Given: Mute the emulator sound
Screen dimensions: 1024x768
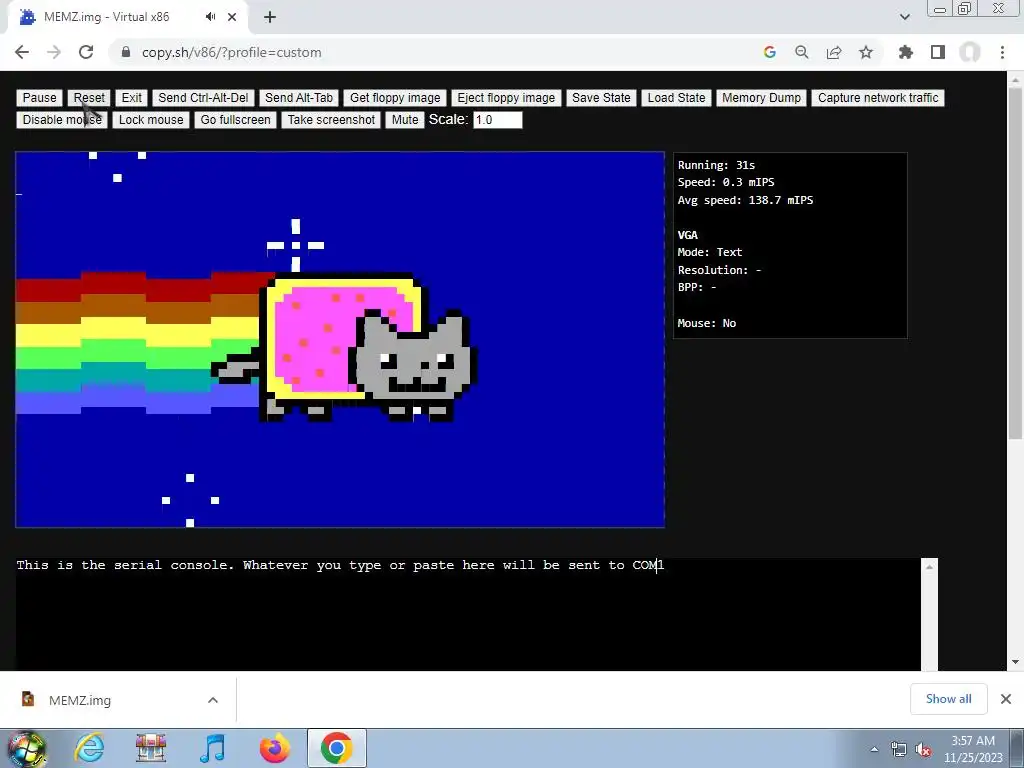Looking at the screenshot, I should pos(405,120).
